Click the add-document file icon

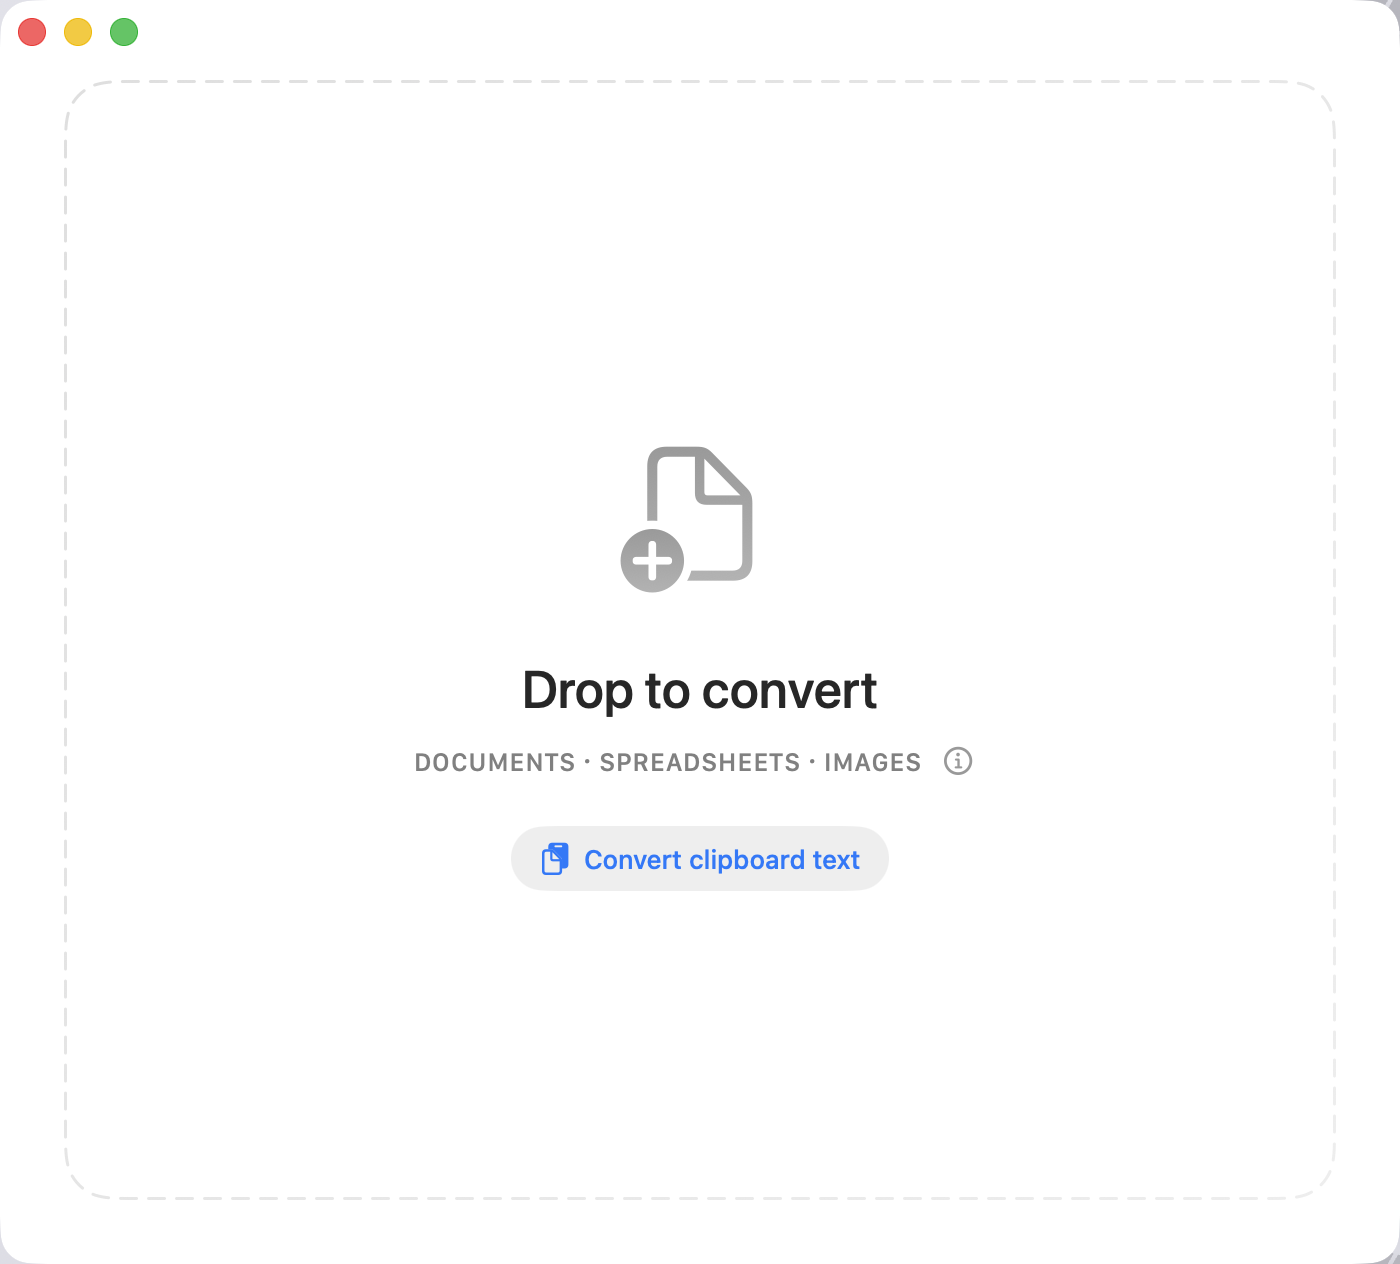687,519
